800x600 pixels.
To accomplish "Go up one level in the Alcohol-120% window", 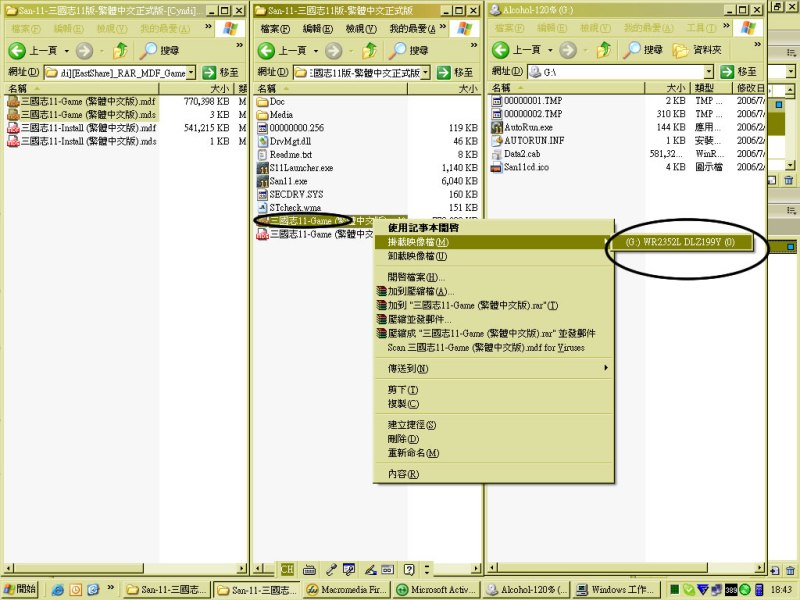I will pos(604,49).
